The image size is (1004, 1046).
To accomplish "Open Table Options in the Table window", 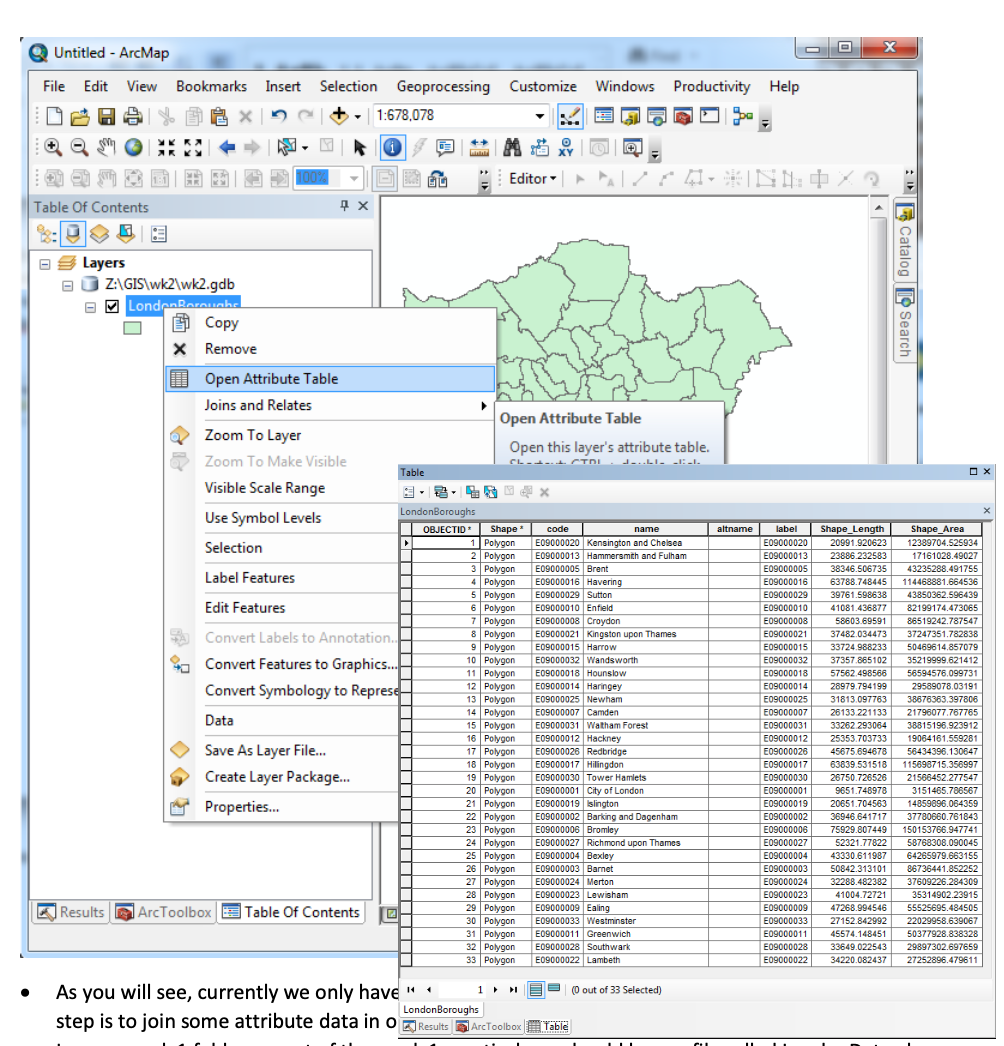I will tap(408, 491).
